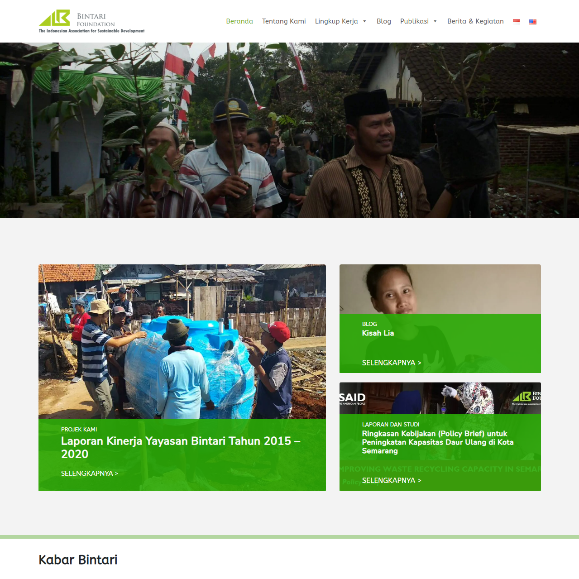The image size is (579, 579).
Task: Go to the Blog menu item
Action: pyautogui.click(x=384, y=21)
